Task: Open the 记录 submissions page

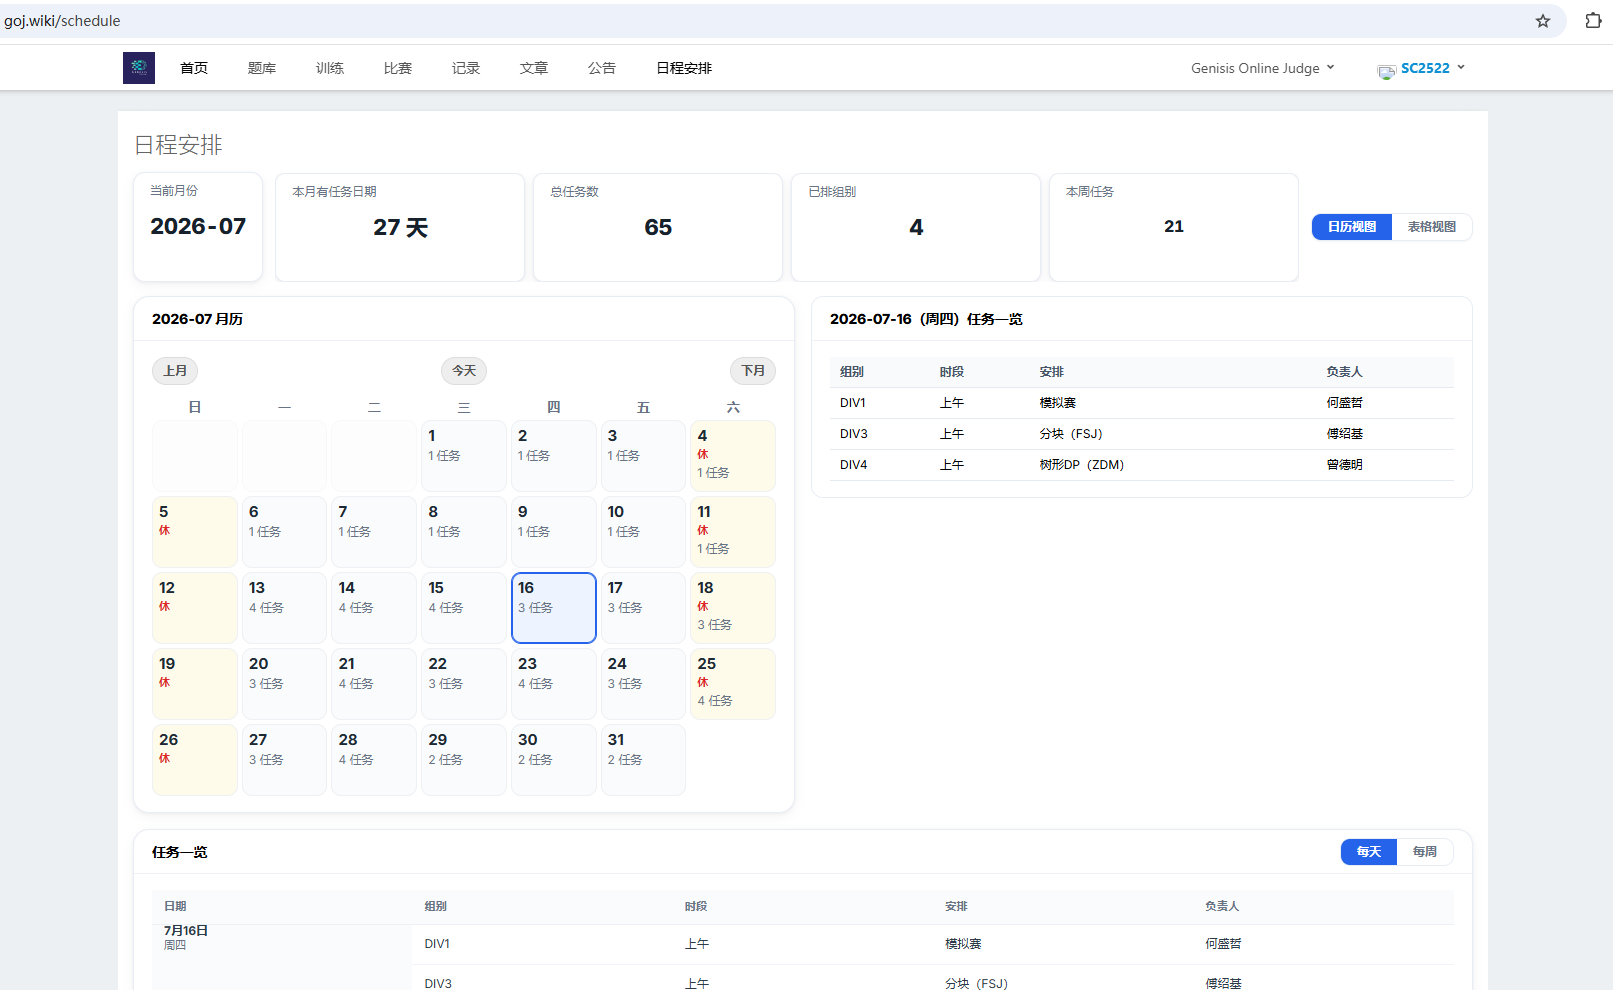Action: tap(466, 68)
